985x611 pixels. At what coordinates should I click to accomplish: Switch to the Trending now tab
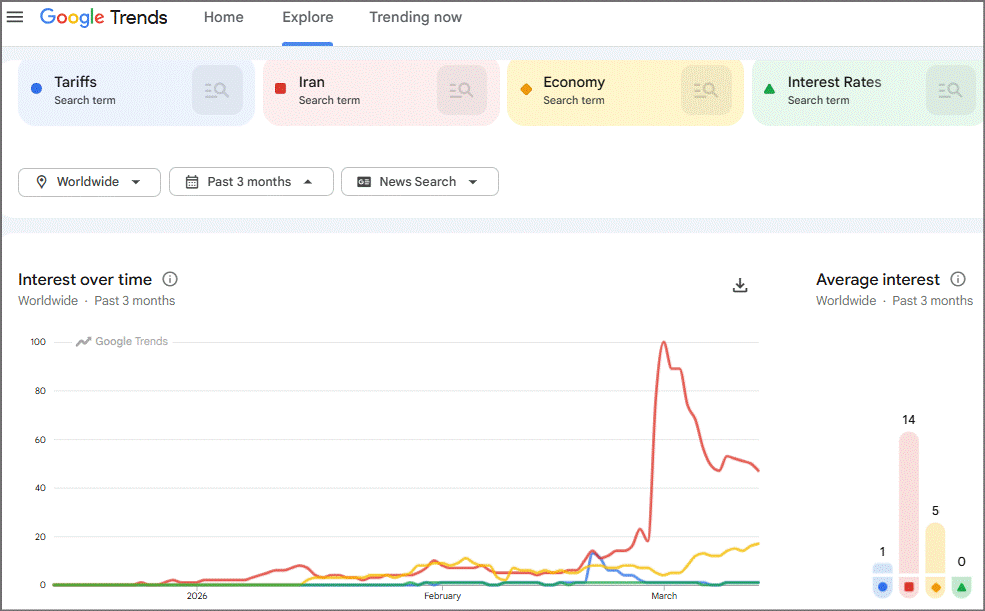coord(415,17)
